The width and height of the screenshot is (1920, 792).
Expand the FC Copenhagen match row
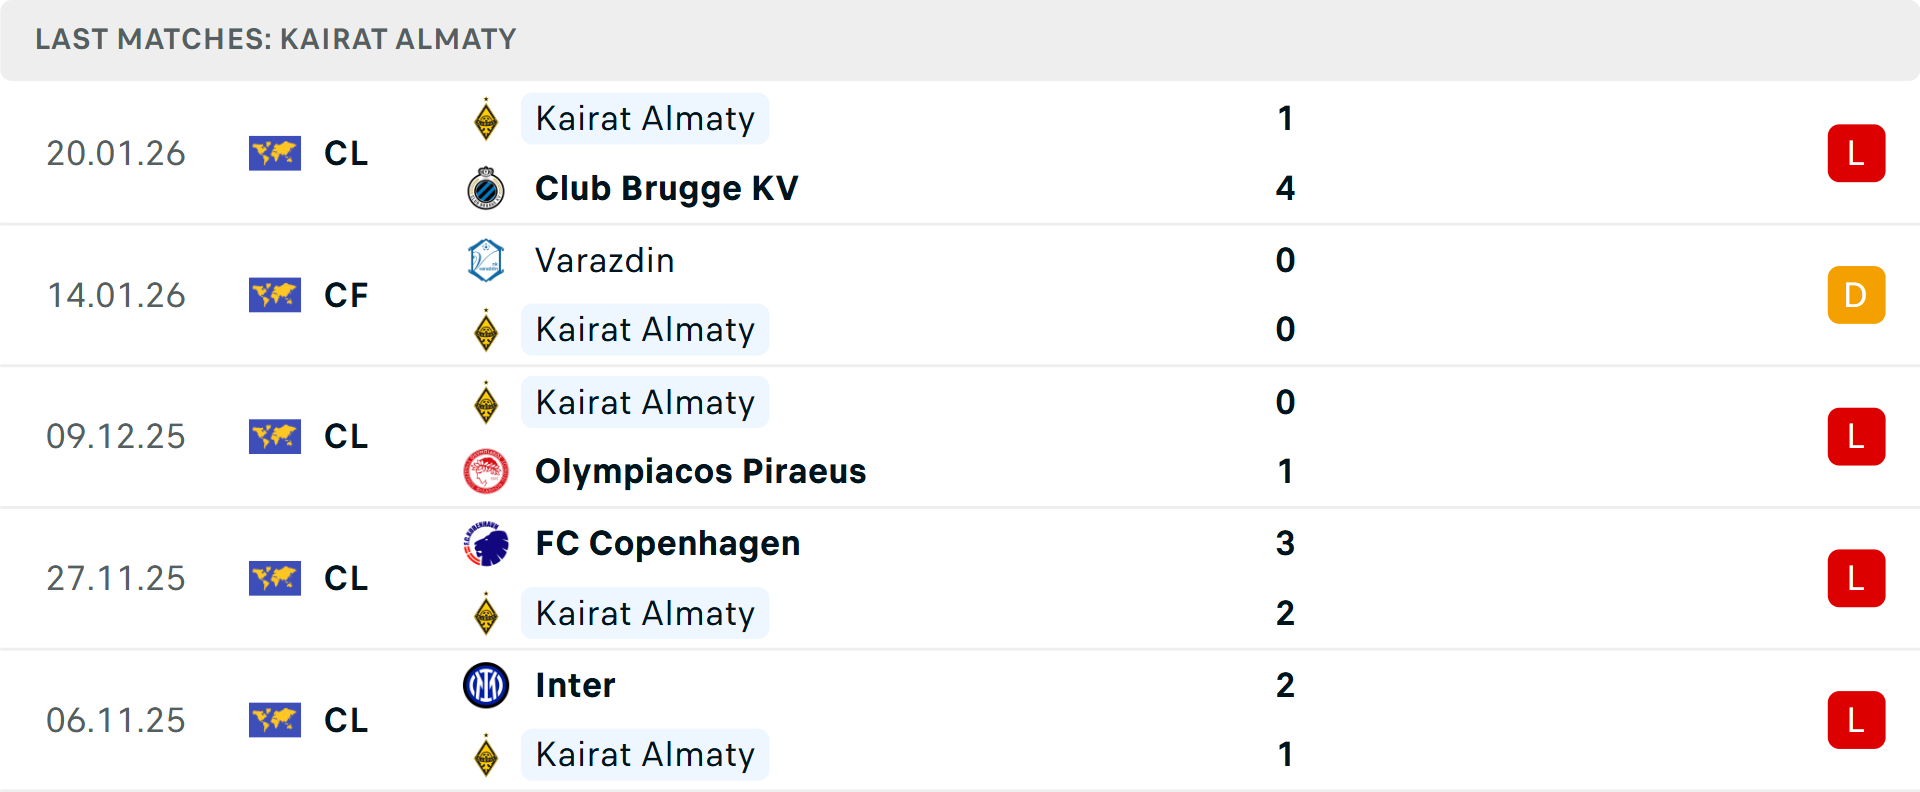(x=960, y=578)
